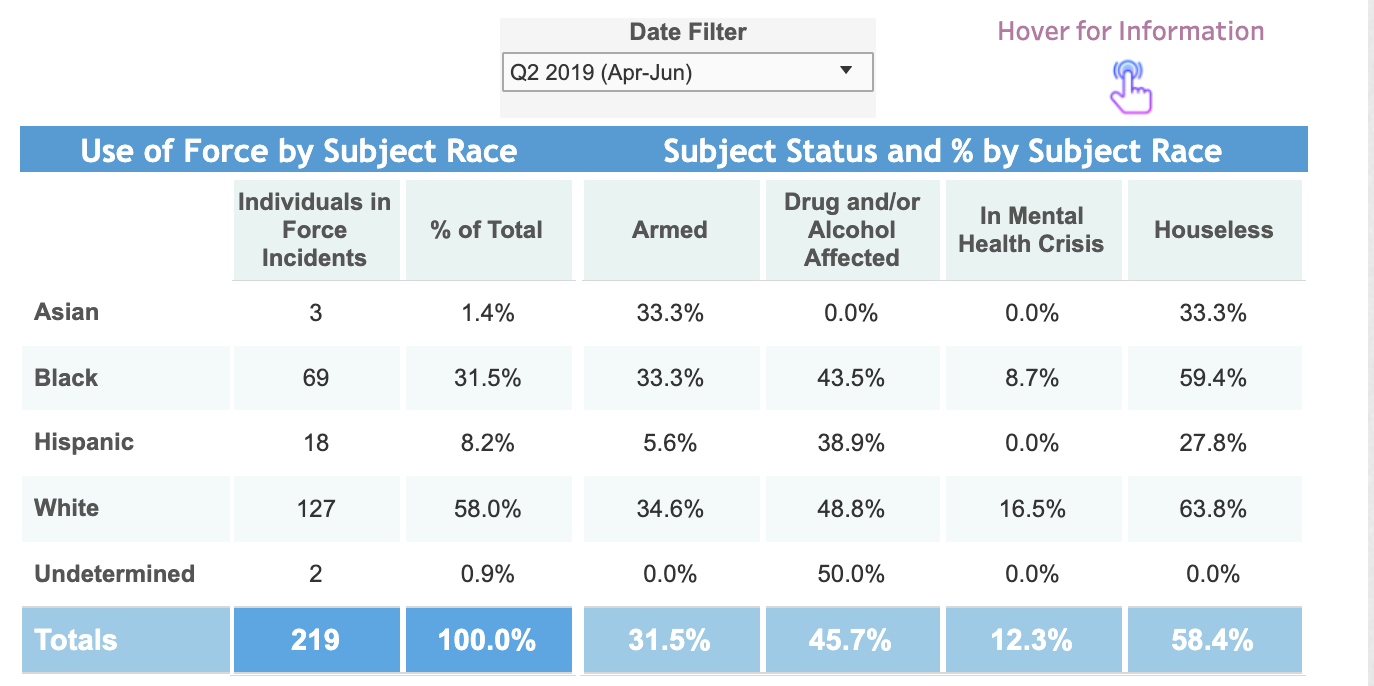Click the Houseless column header
Screen dimensions: 1374x686
[1214, 230]
